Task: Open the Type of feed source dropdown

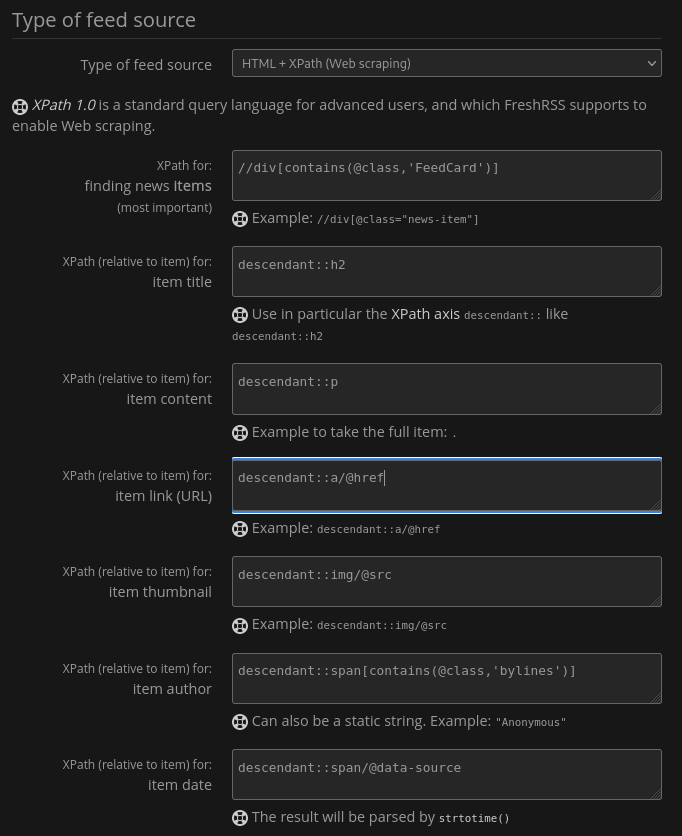Action: pos(446,63)
